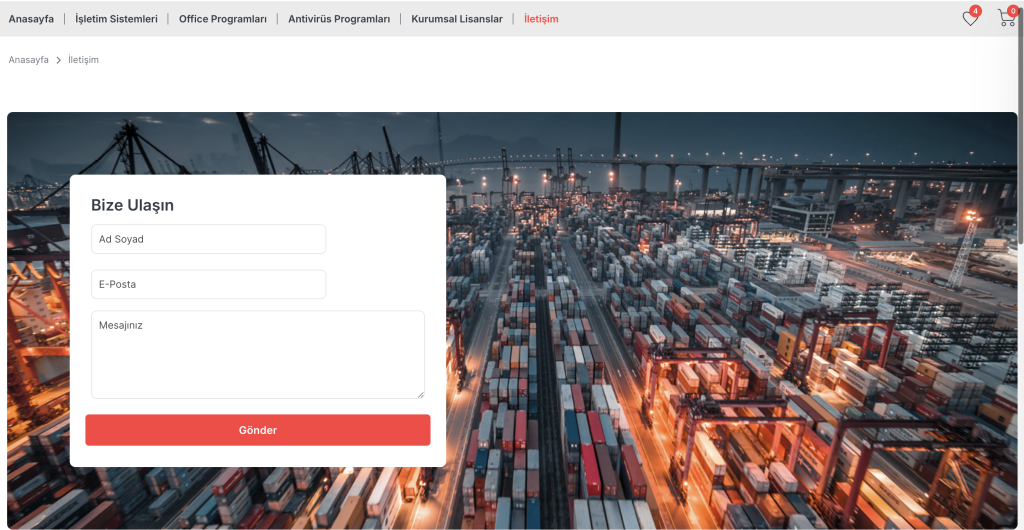1024x530 pixels.
Task: Click the Bize Ulaşın heading
Action: tap(133, 206)
